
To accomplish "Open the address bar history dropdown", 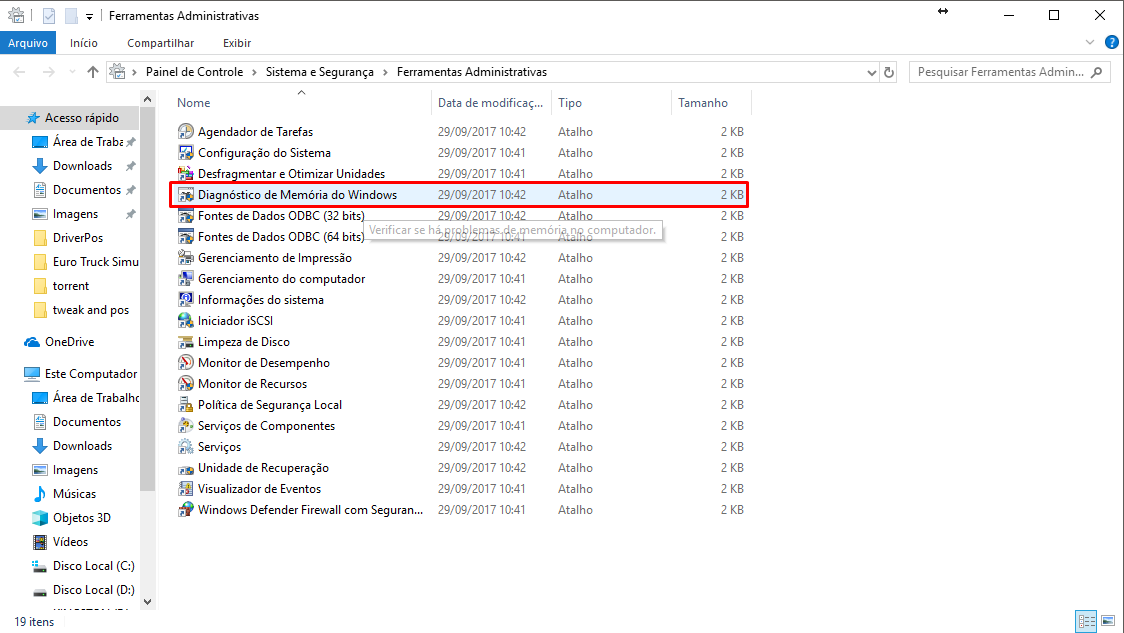I will coord(872,72).
